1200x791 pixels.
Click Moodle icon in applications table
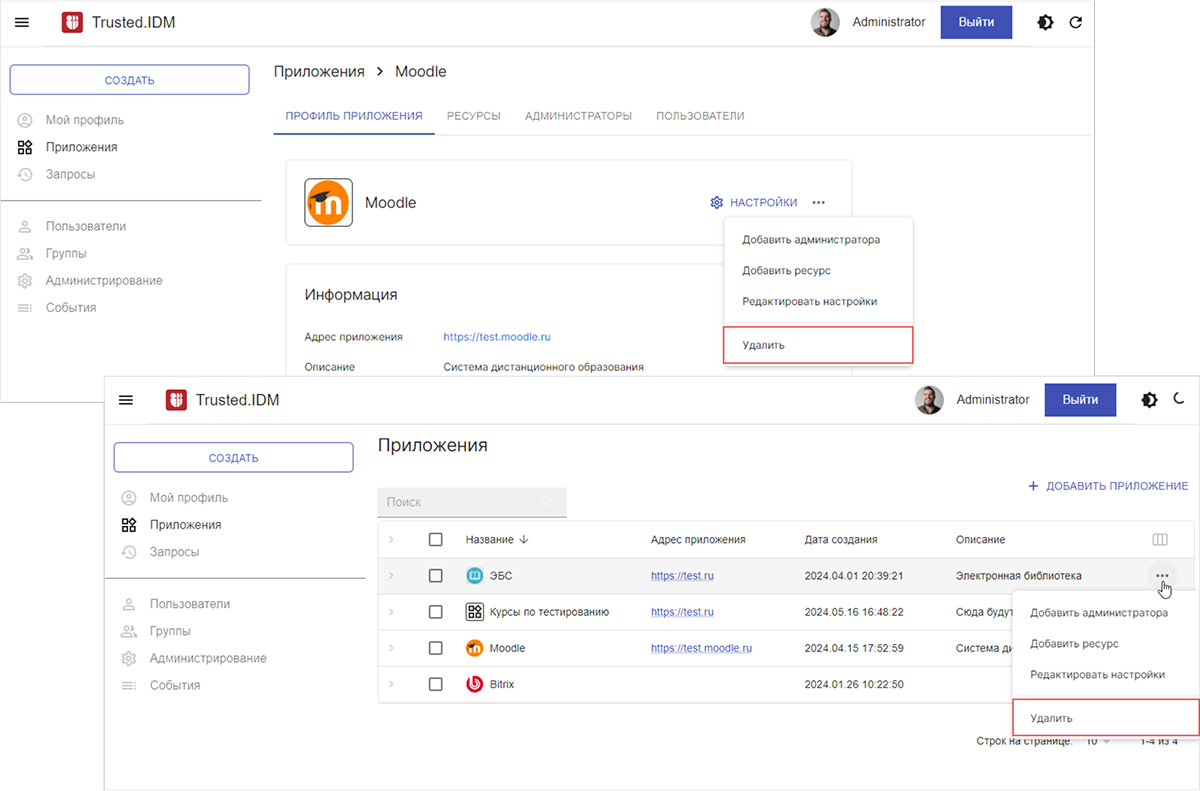click(475, 648)
